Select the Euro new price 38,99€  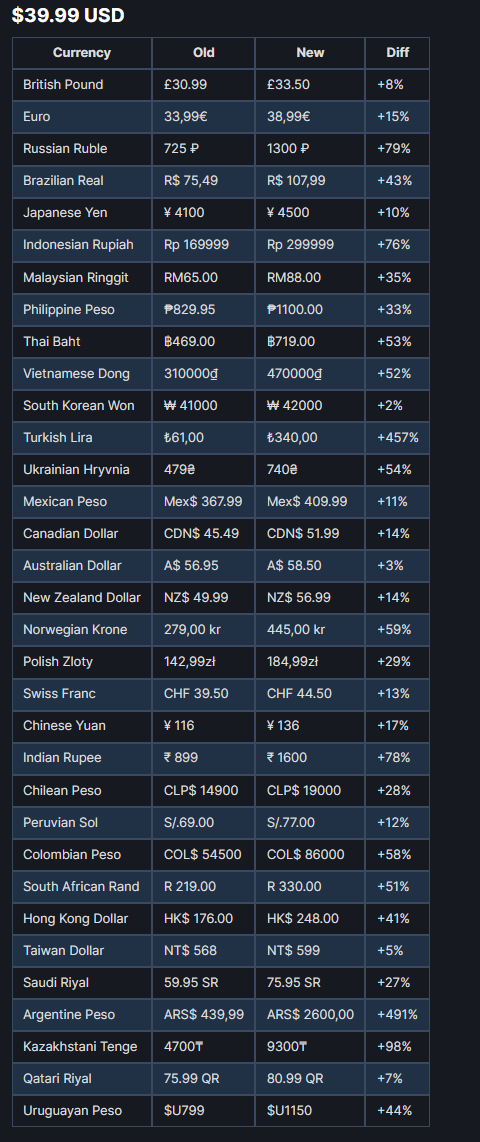[289, 117]
